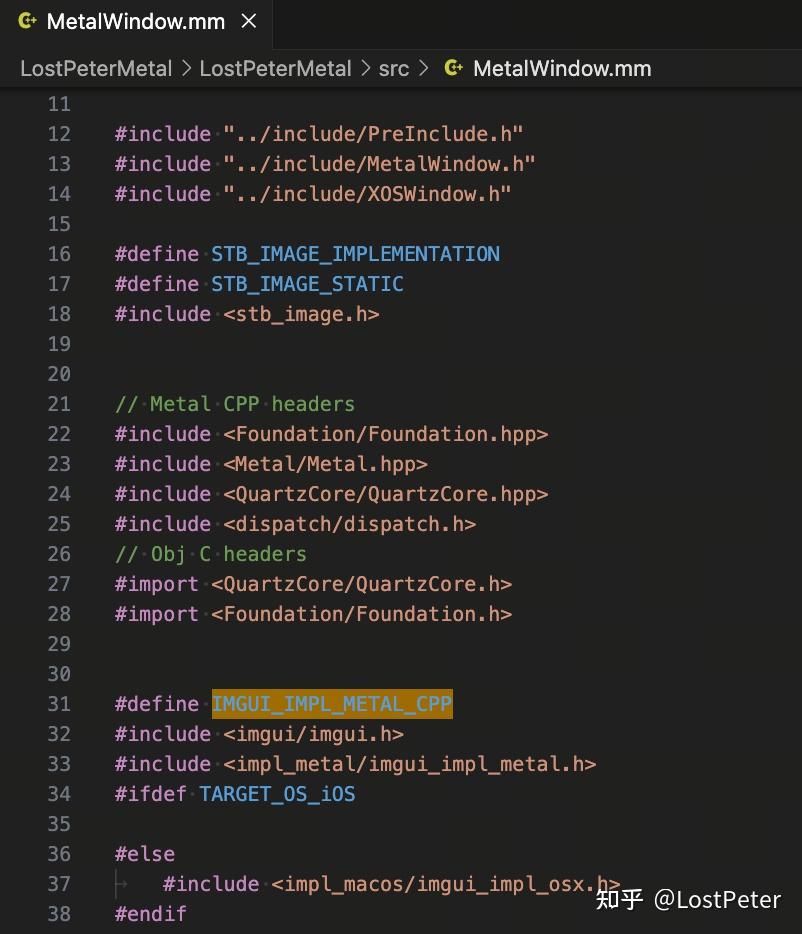
Task: Click line number 16 in the gutter
Action: (x=59, y=253)
